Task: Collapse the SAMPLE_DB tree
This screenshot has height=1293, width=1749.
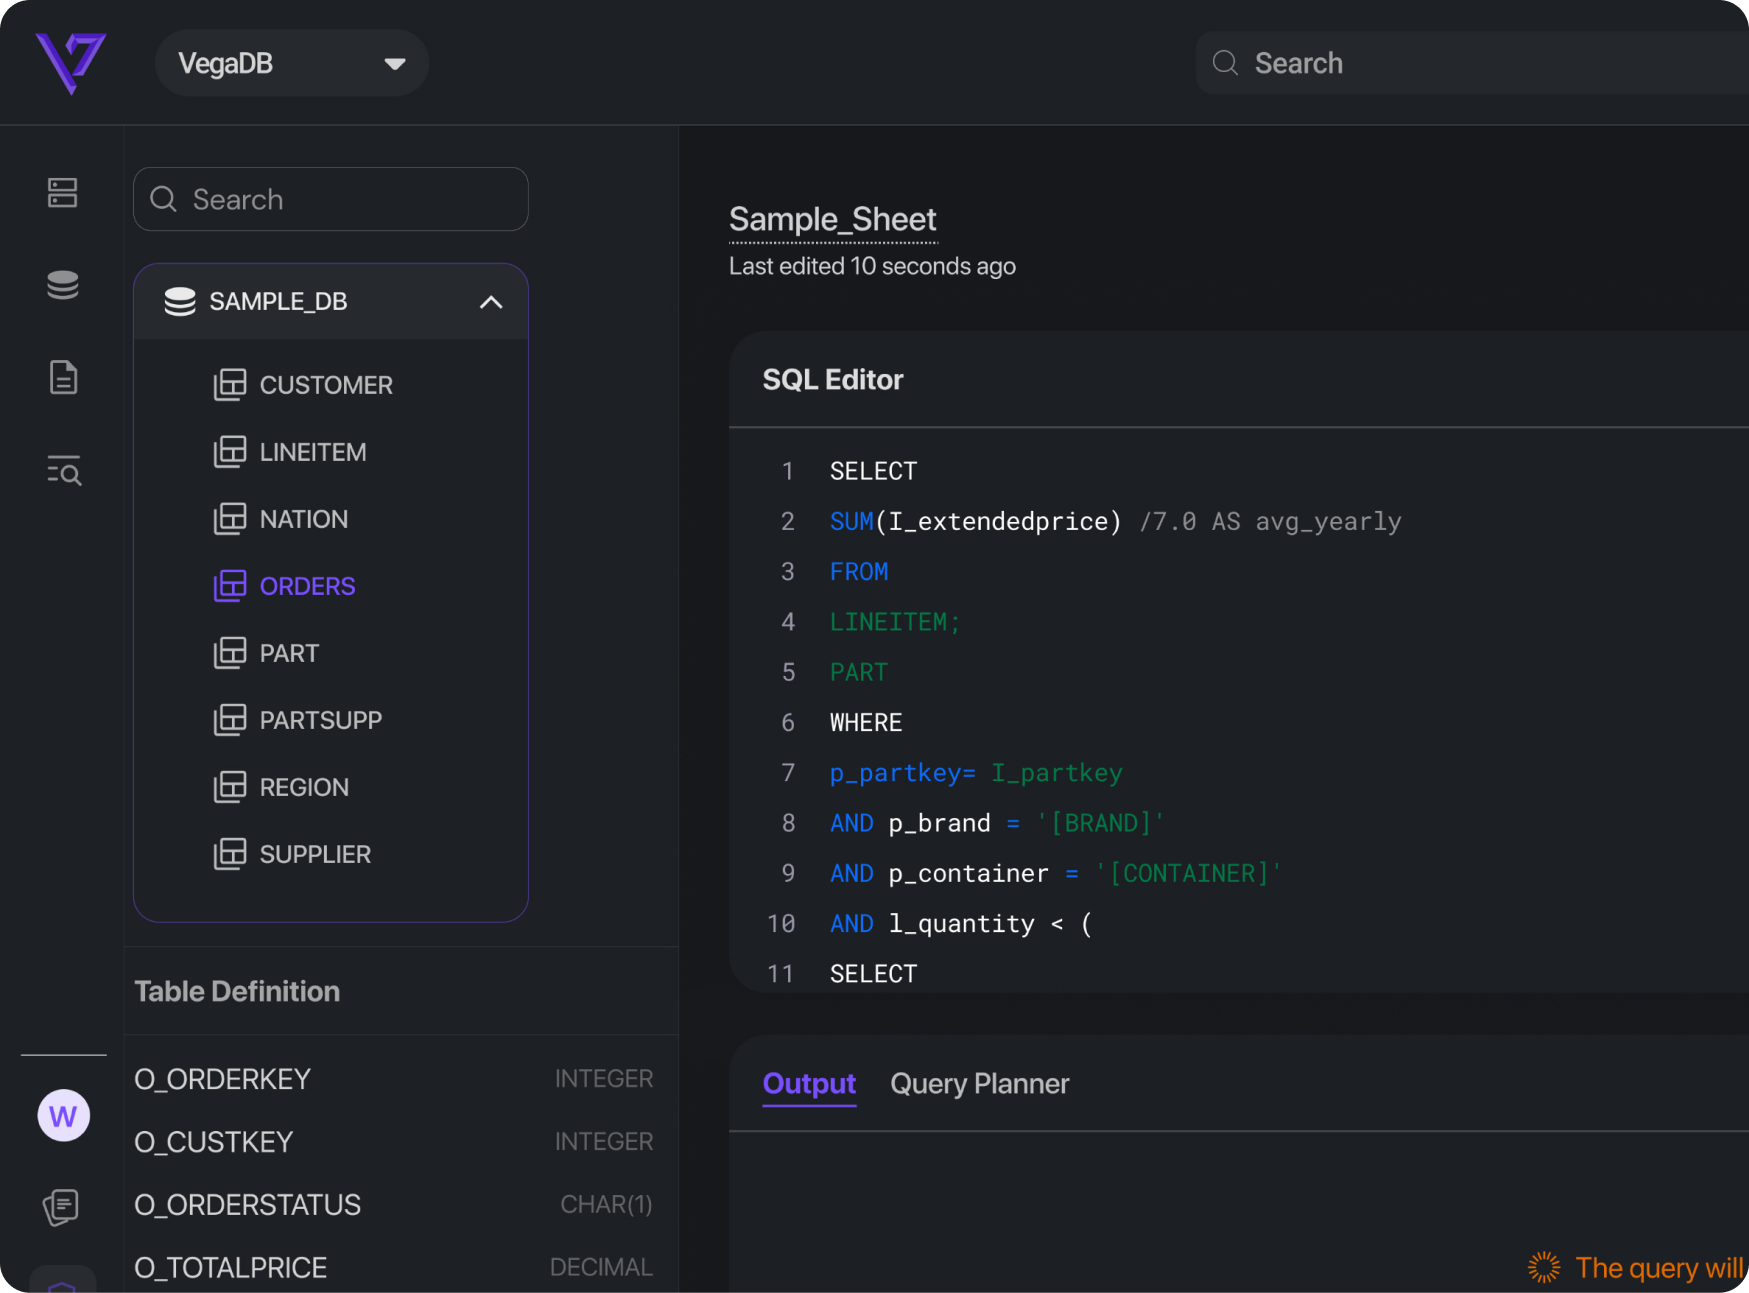Action: coord(490,300)
